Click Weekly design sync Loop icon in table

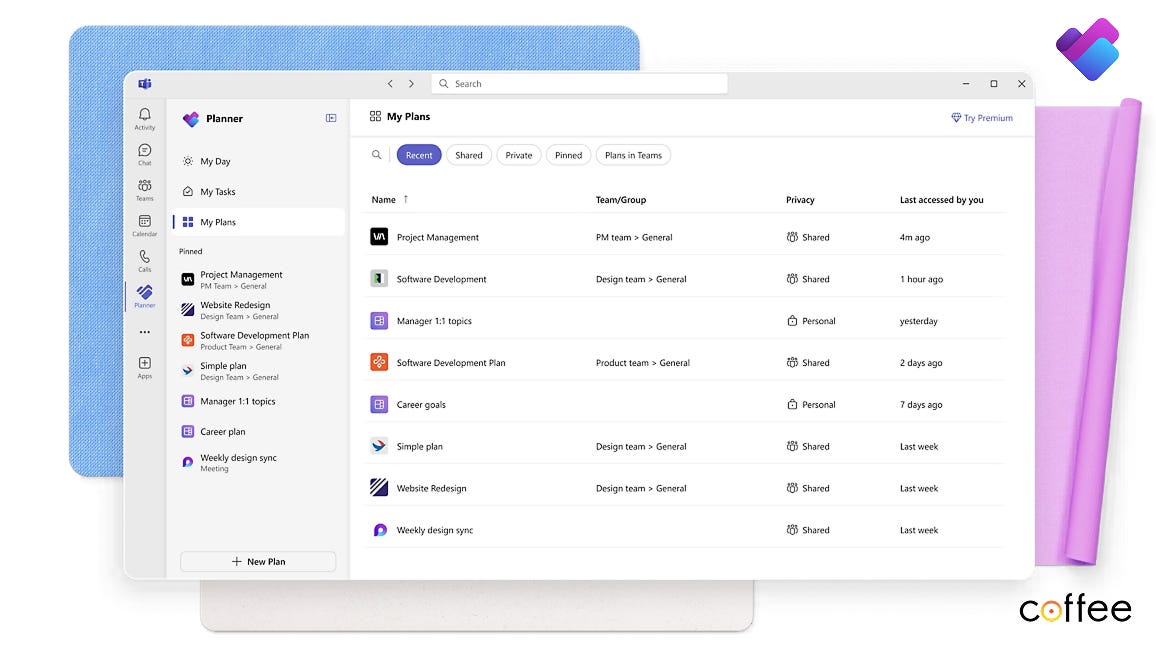[x=380, y=530]
